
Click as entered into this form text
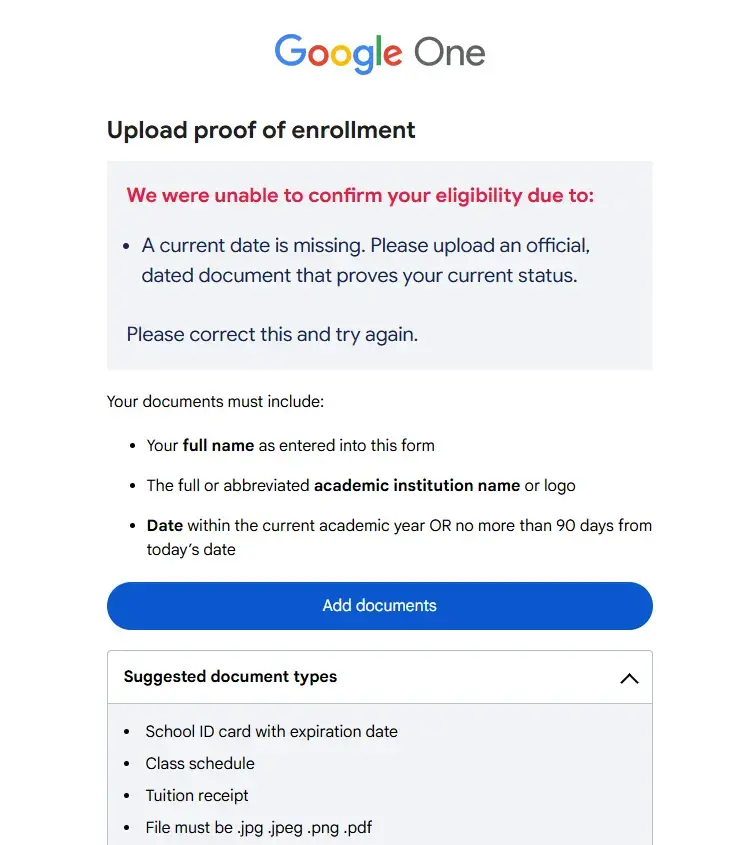[346, 446]
